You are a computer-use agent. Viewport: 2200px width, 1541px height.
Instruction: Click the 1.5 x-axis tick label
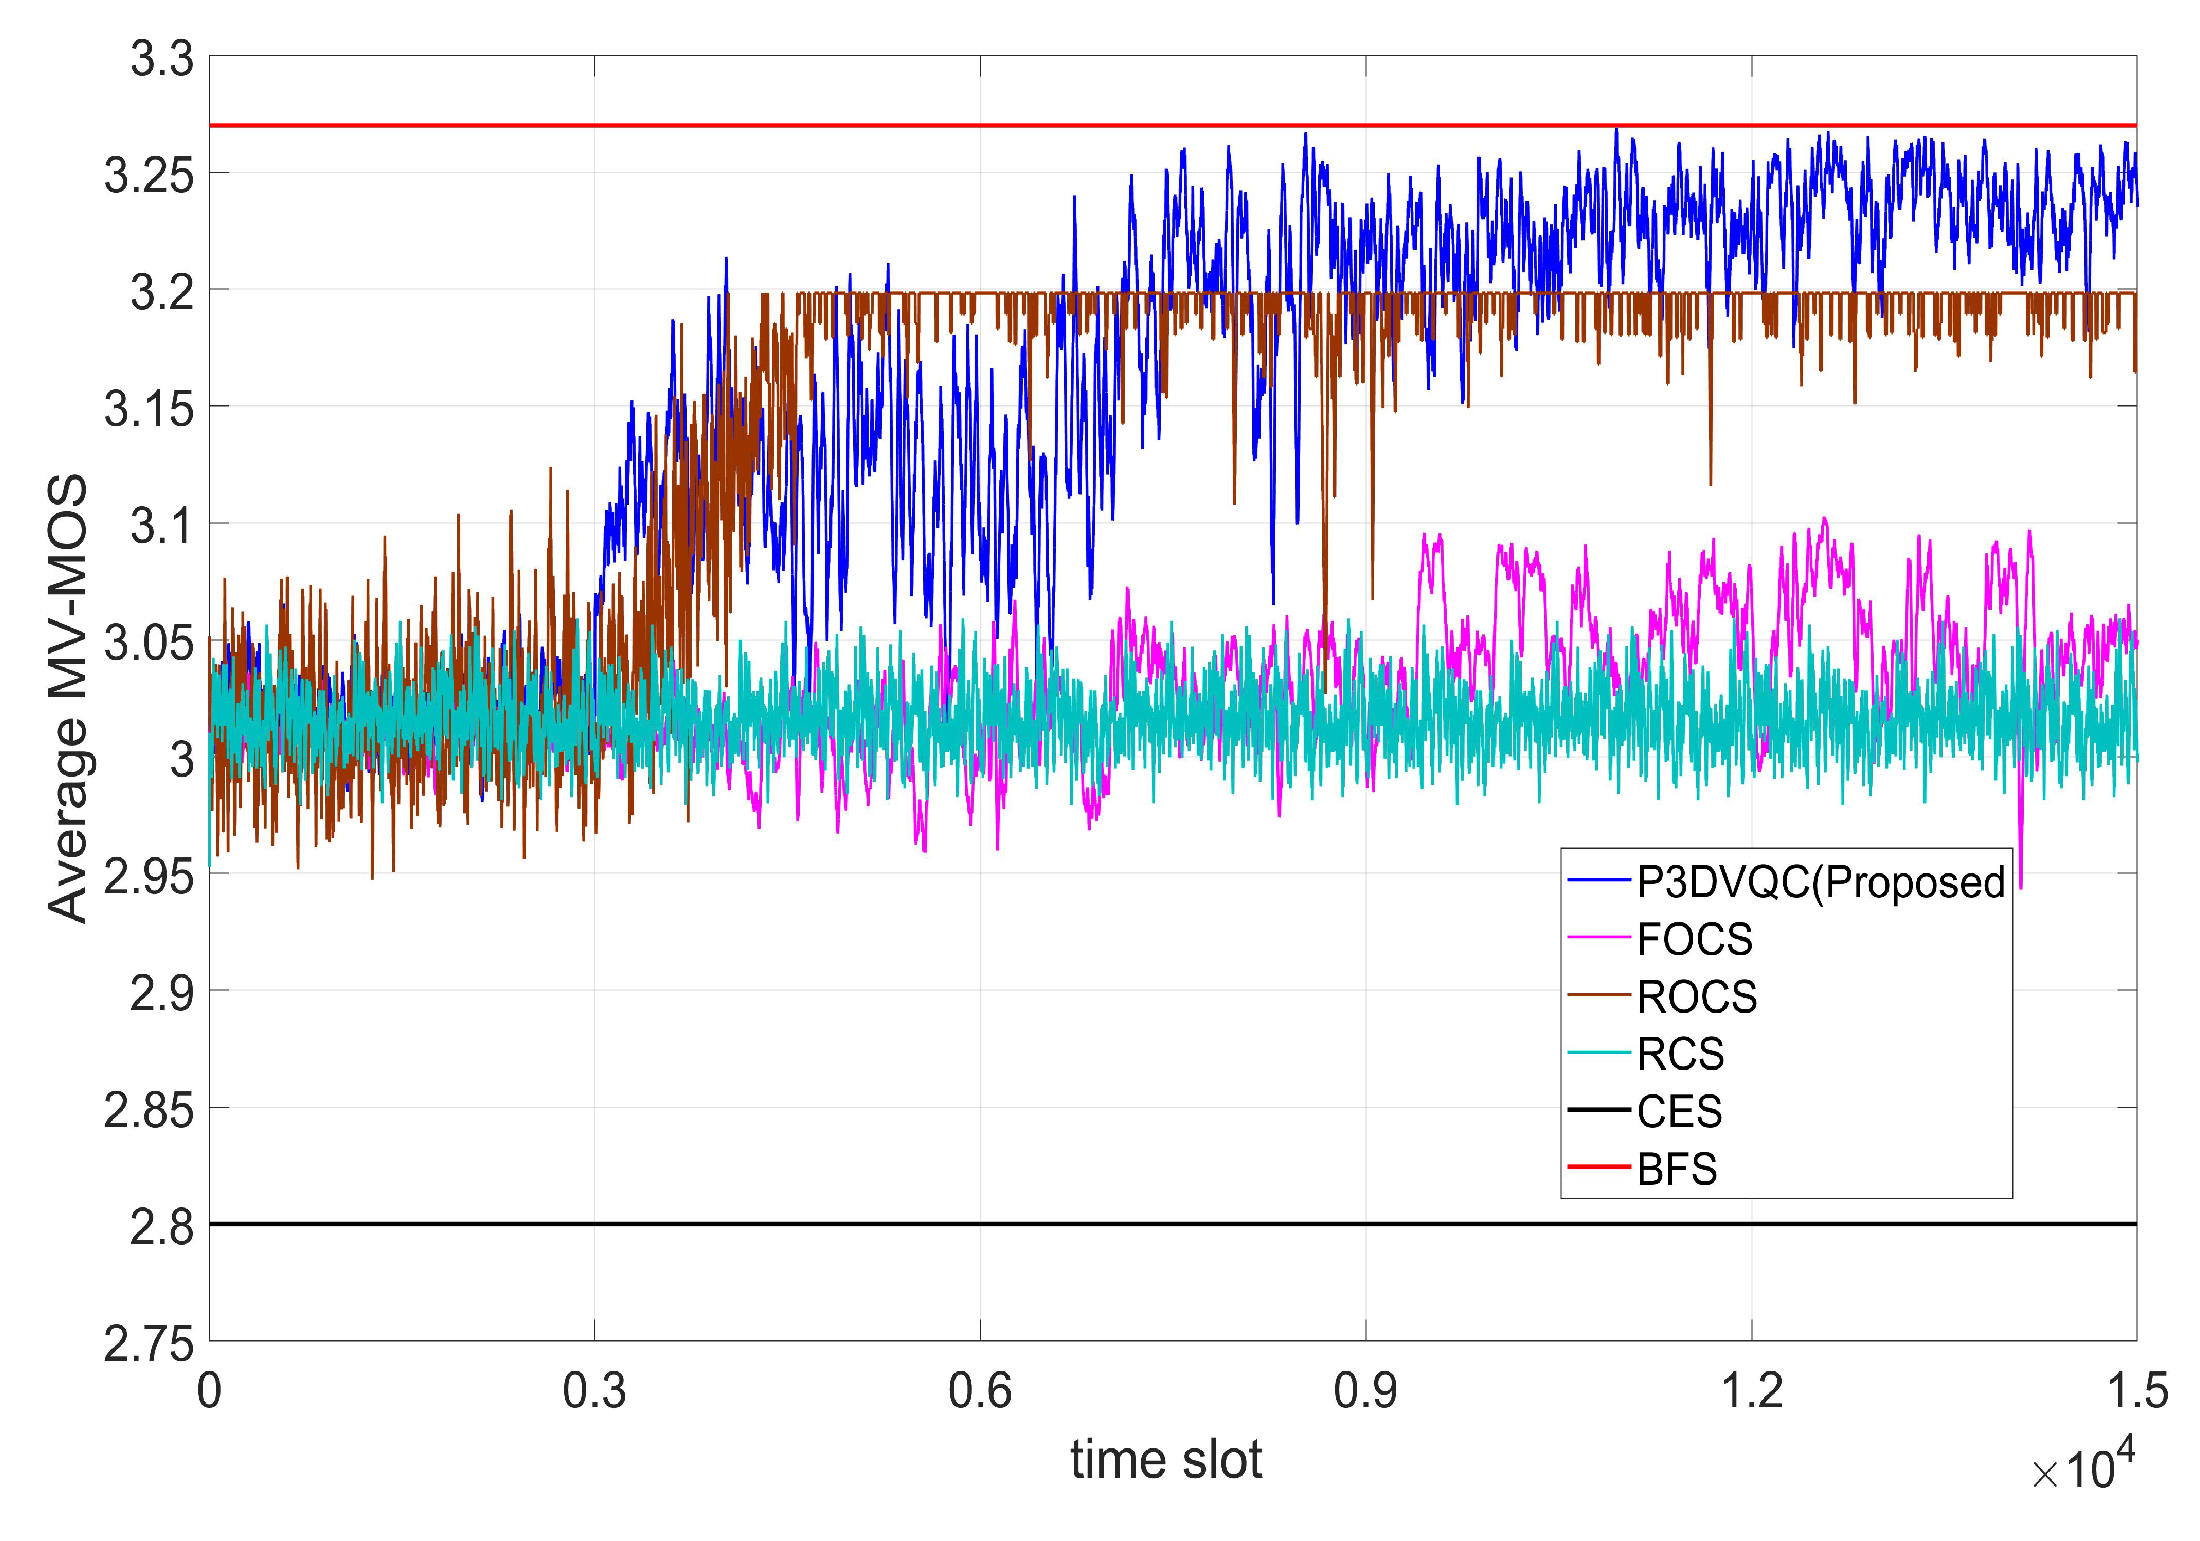pos(2137,1391)
